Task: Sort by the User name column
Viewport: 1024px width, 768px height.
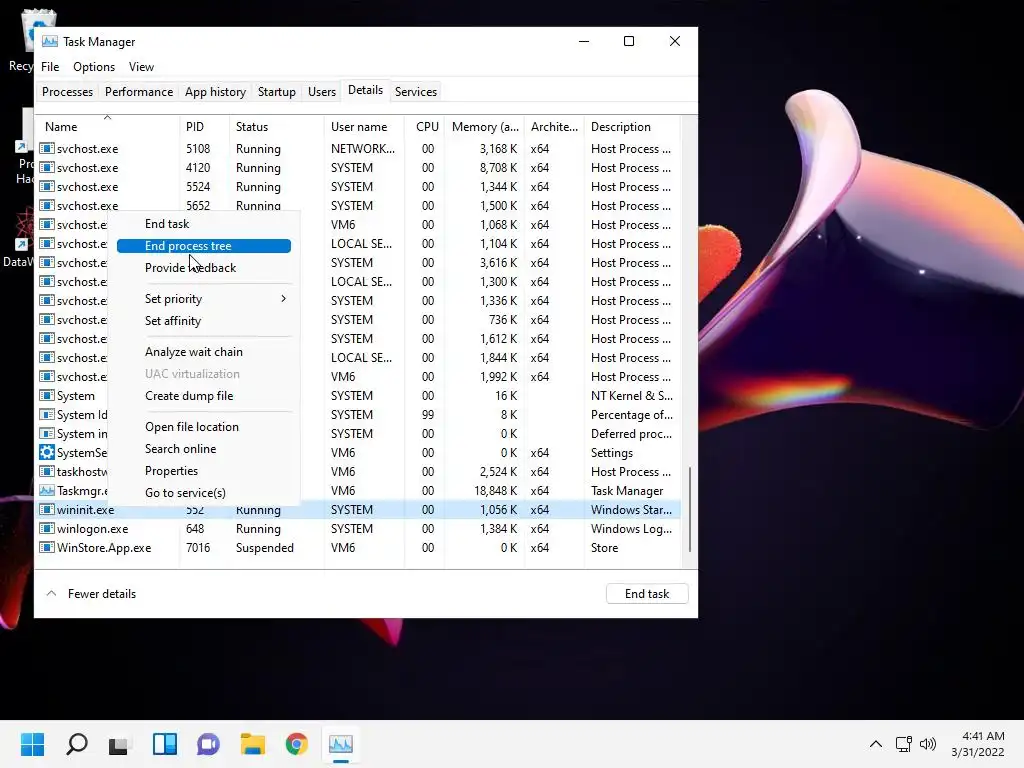Action: point(364,127)
